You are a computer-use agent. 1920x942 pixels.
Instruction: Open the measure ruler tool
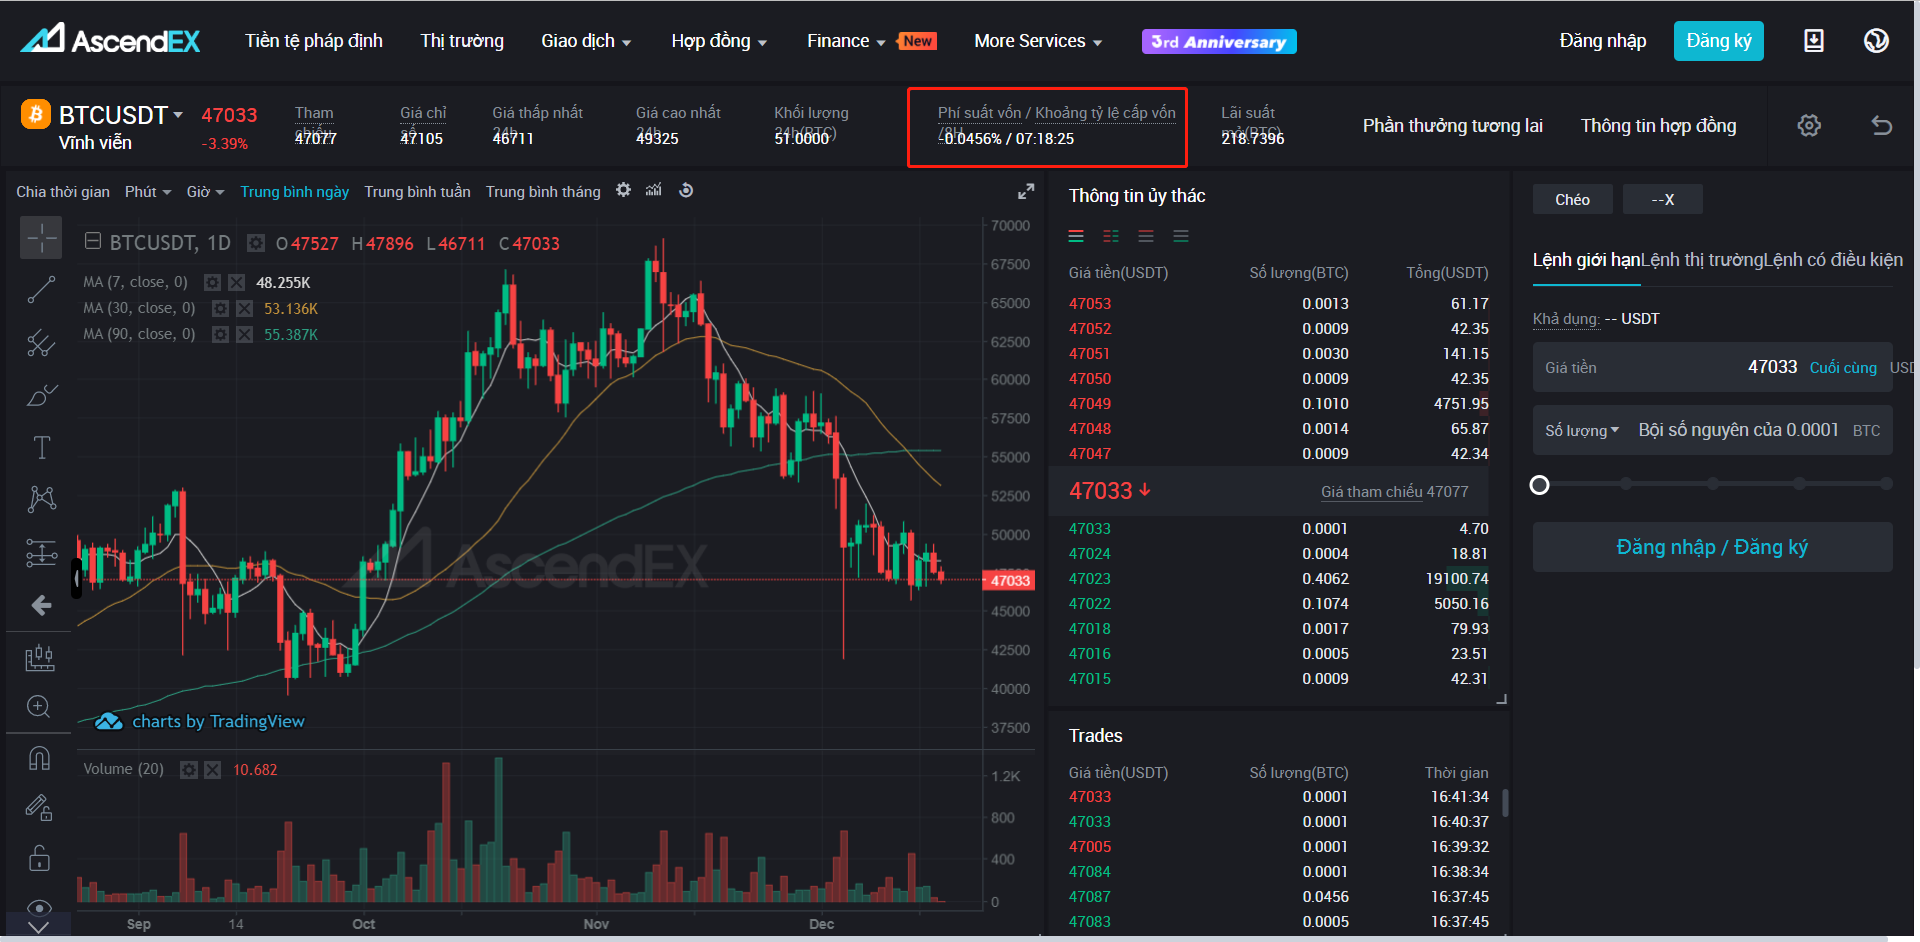39,657
